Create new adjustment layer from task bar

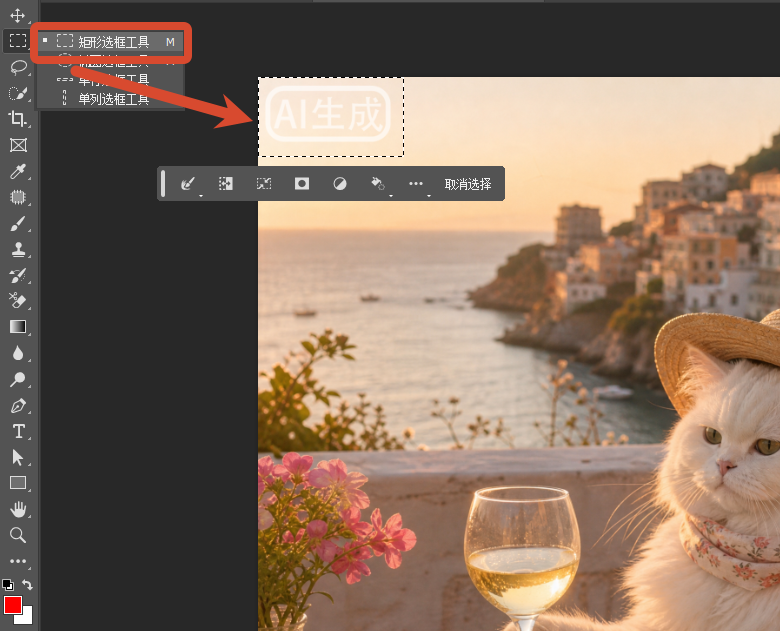[340, 184]
